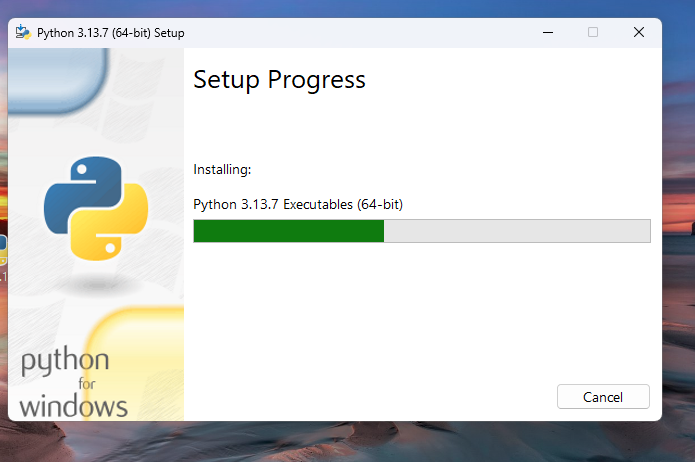Image resolution: width=695 pixels, height=462 pixels.
Task: Close the Python 3.13.7 Setup window
Action: click(x=638, y=32)
